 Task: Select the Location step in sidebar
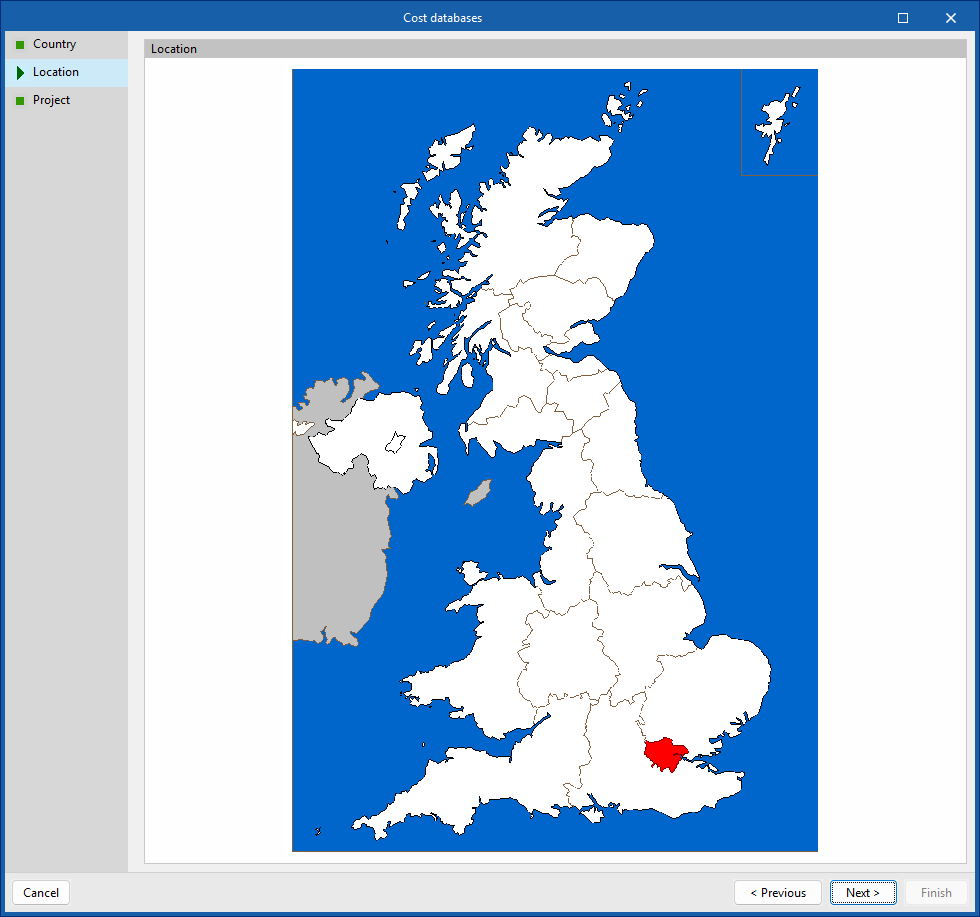pos(66,73)
